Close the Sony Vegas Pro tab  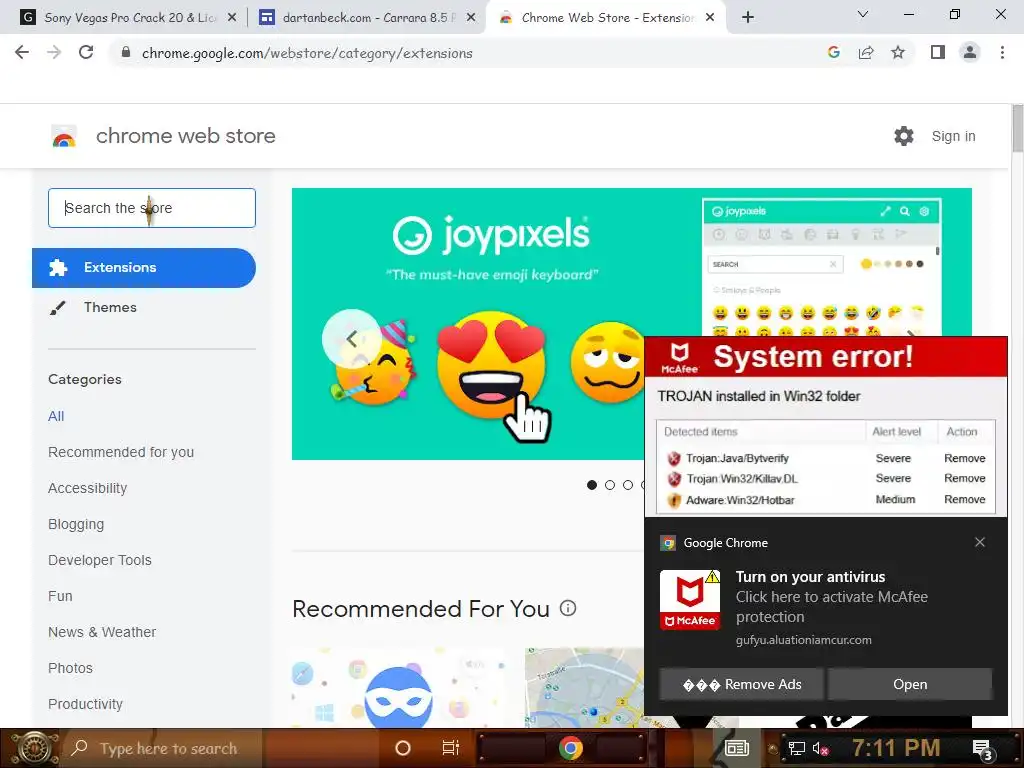(x=232, y=18)
